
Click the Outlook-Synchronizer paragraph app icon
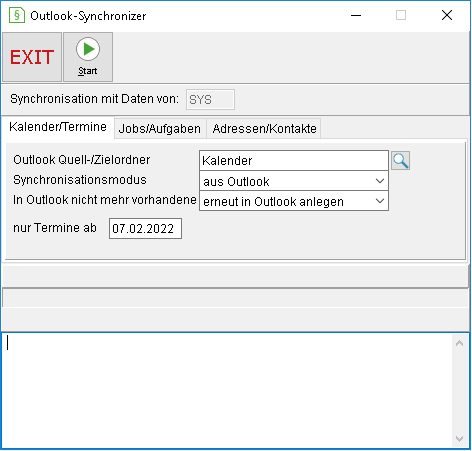pyautogui.click(x=17, y=15)
